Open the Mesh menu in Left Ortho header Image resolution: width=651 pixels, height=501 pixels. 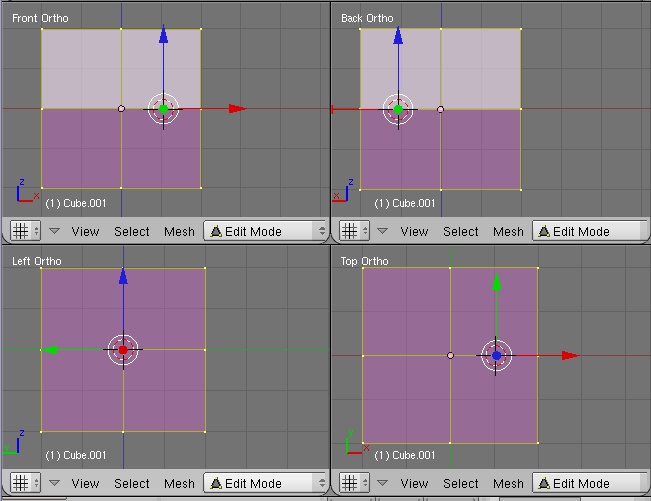point(179,483)
